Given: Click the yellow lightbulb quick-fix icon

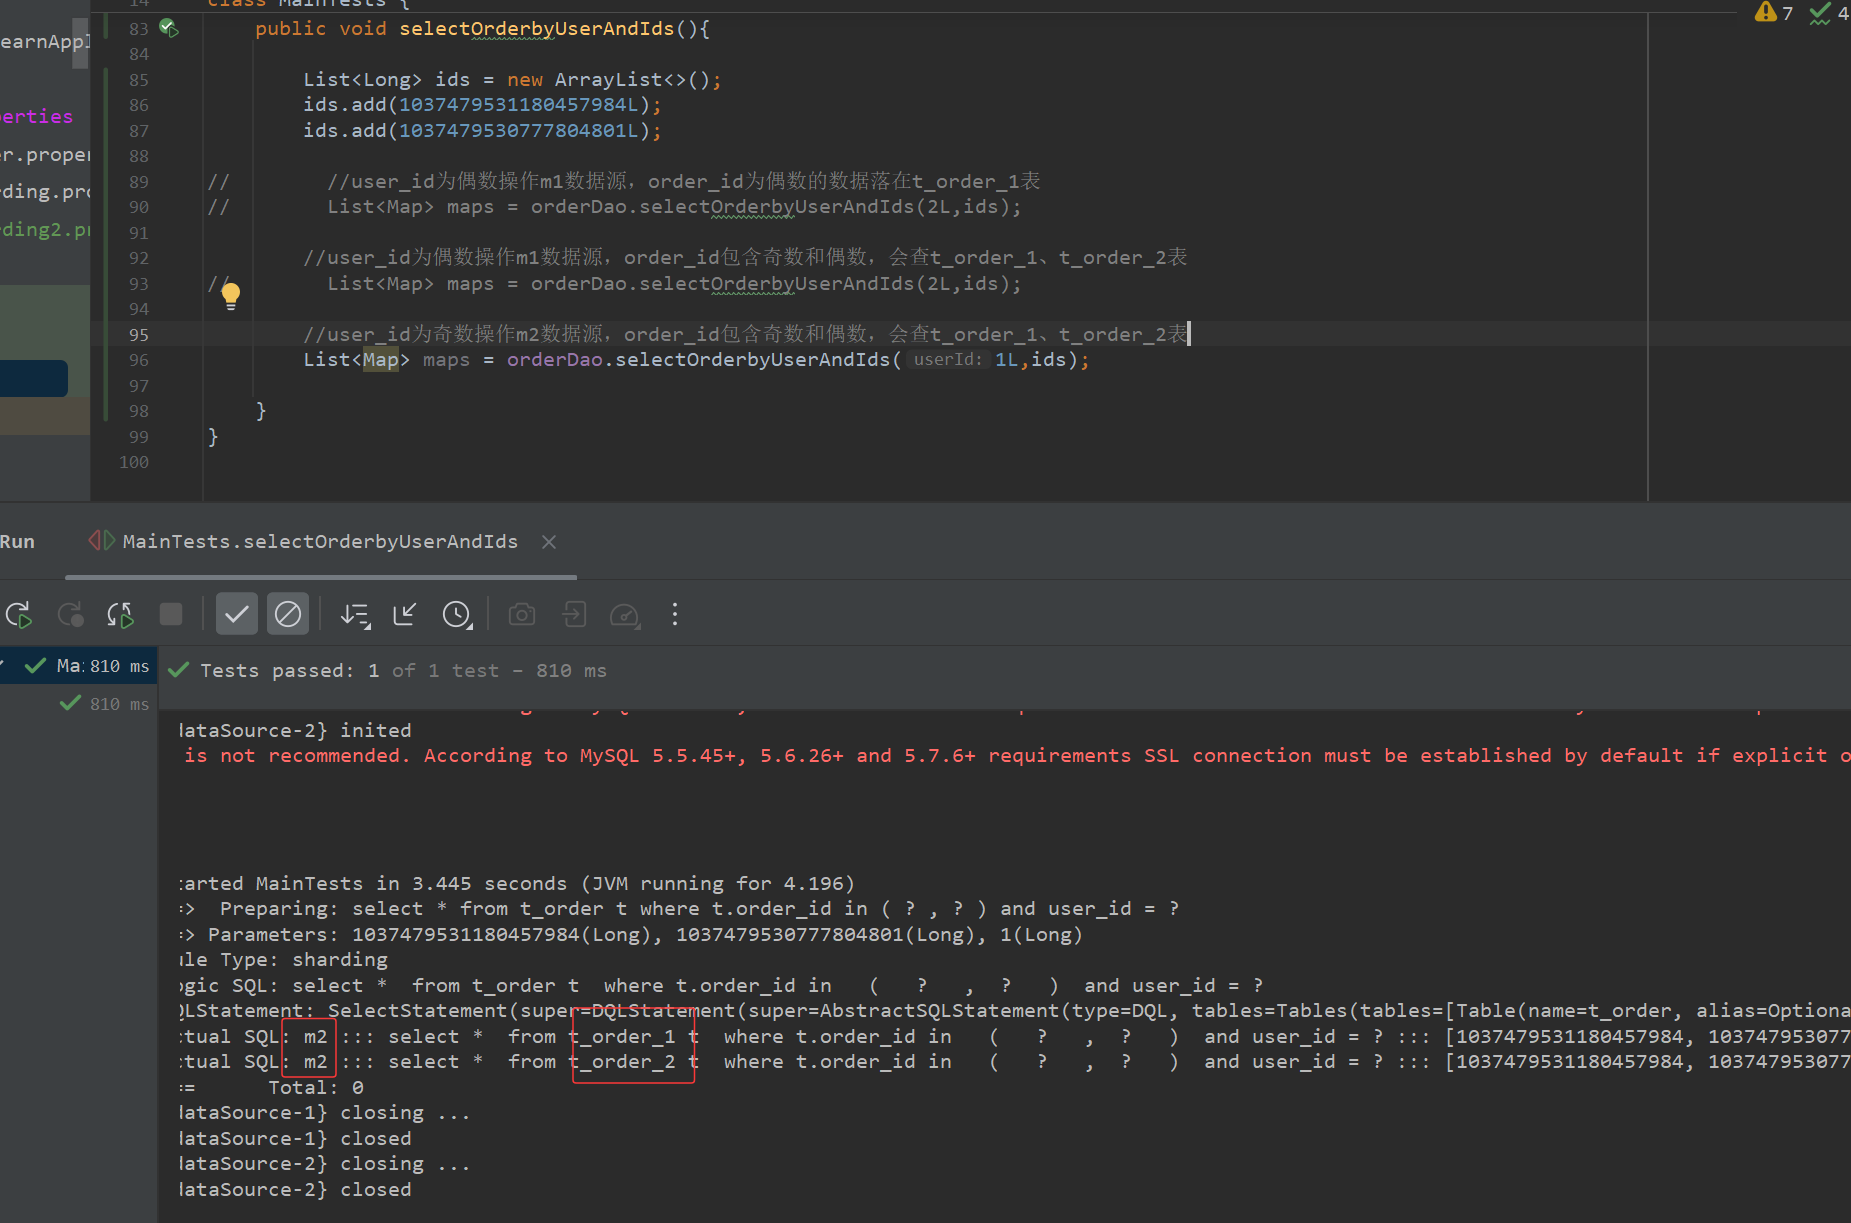Looking at the screenshot, I should pos(231,295).
